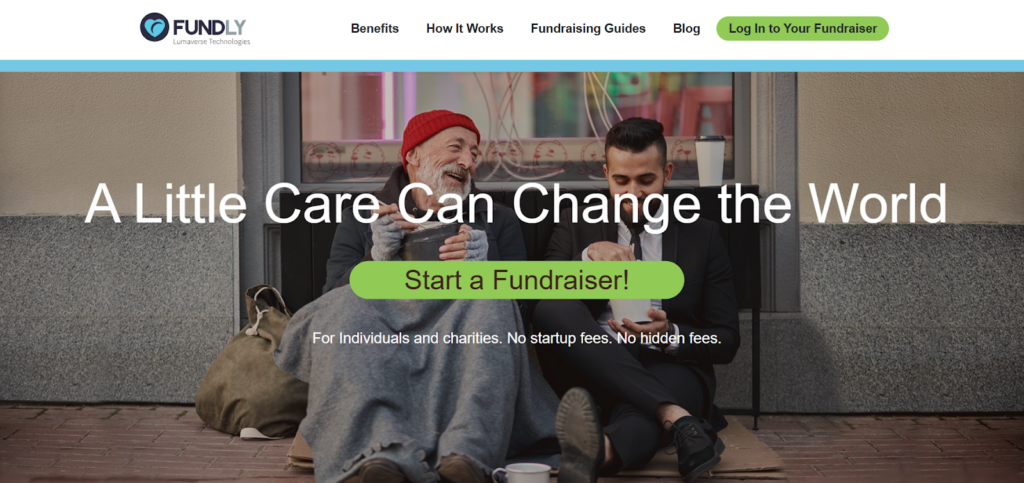The height and width of the screenshot is (483, 1024).
Task: Open the Benefits navigation item
Action: (375, 29)
